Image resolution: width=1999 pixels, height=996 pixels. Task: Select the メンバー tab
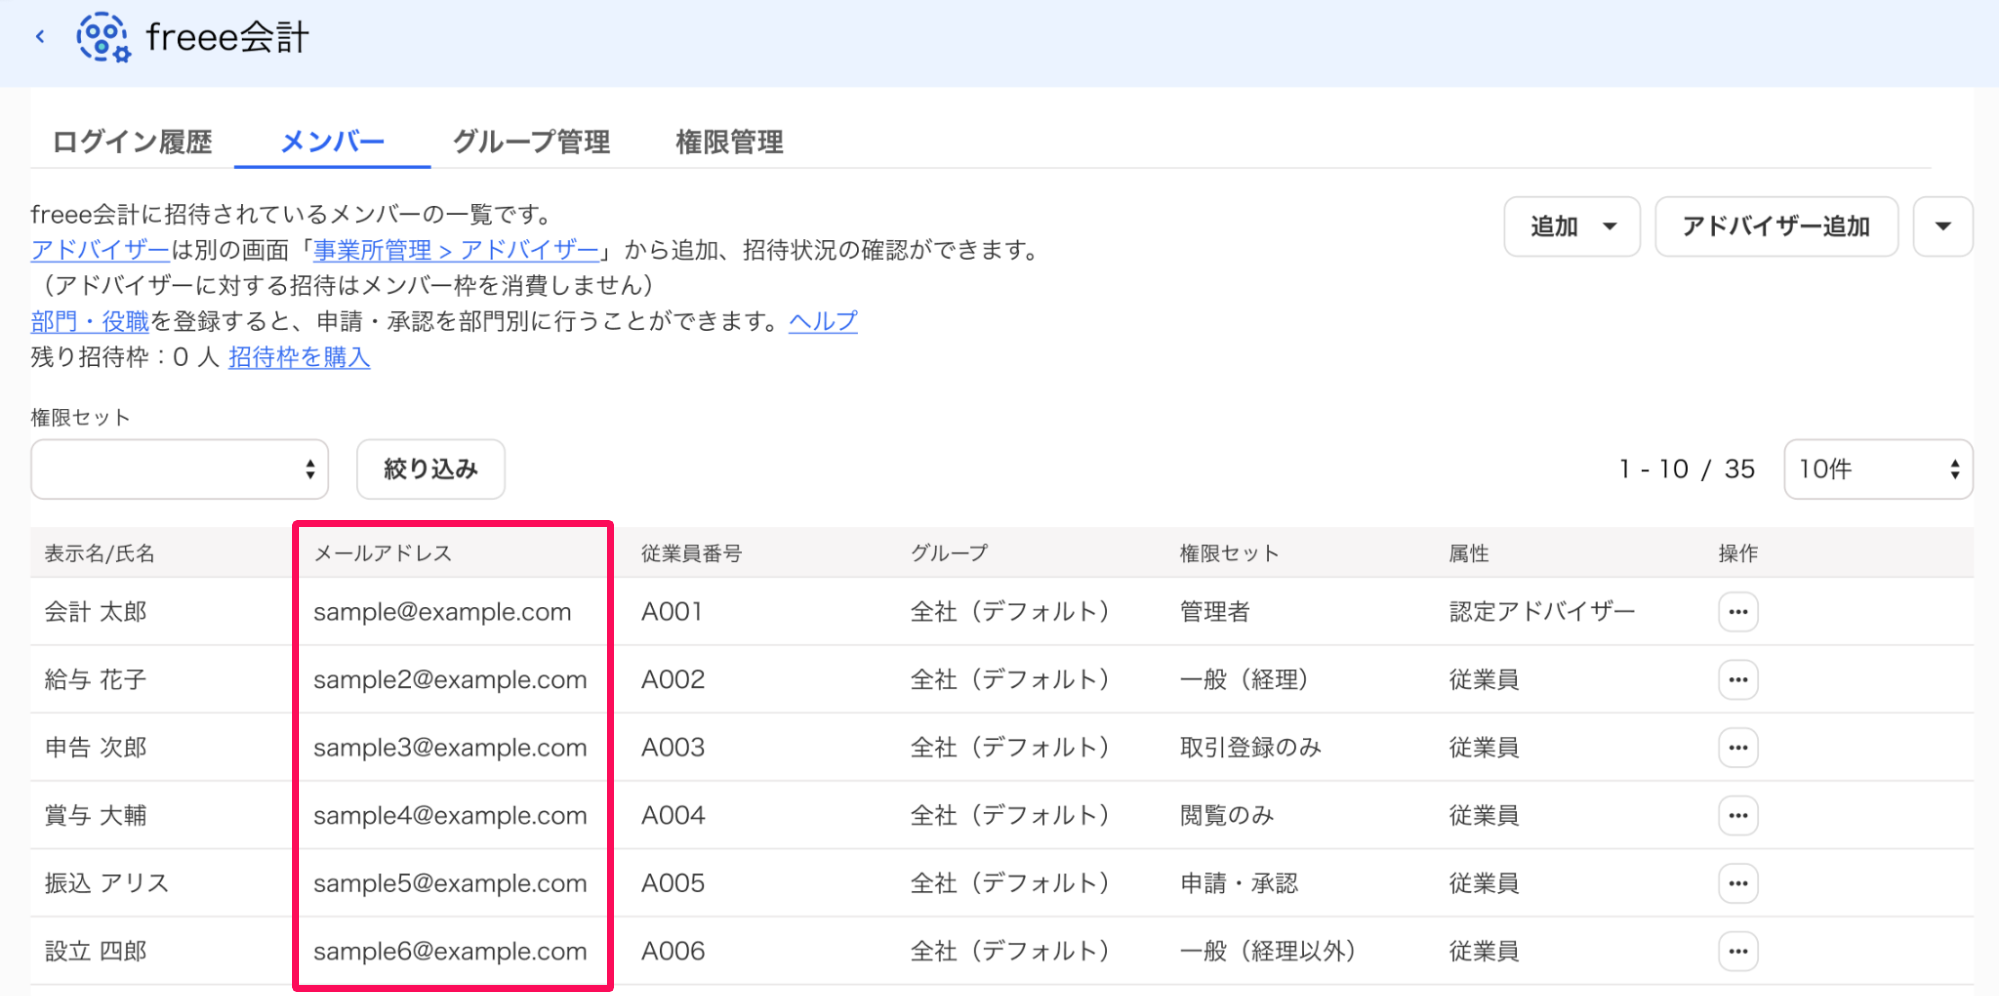pyautogui.click(x=332, y=142)
